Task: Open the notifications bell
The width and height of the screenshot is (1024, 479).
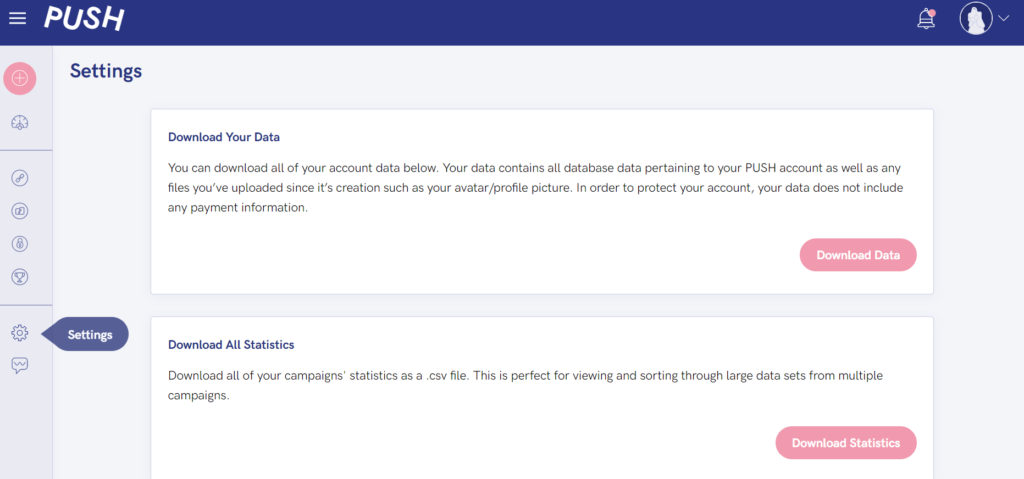Action: click(x=926, y=20)
